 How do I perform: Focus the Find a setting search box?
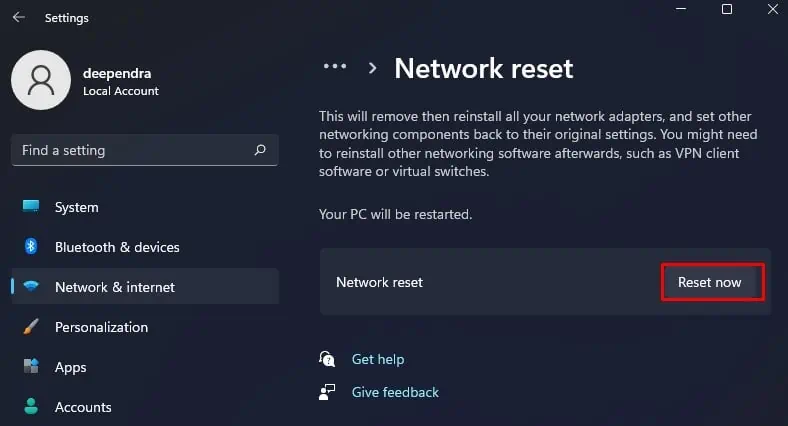tap(130, 150)
